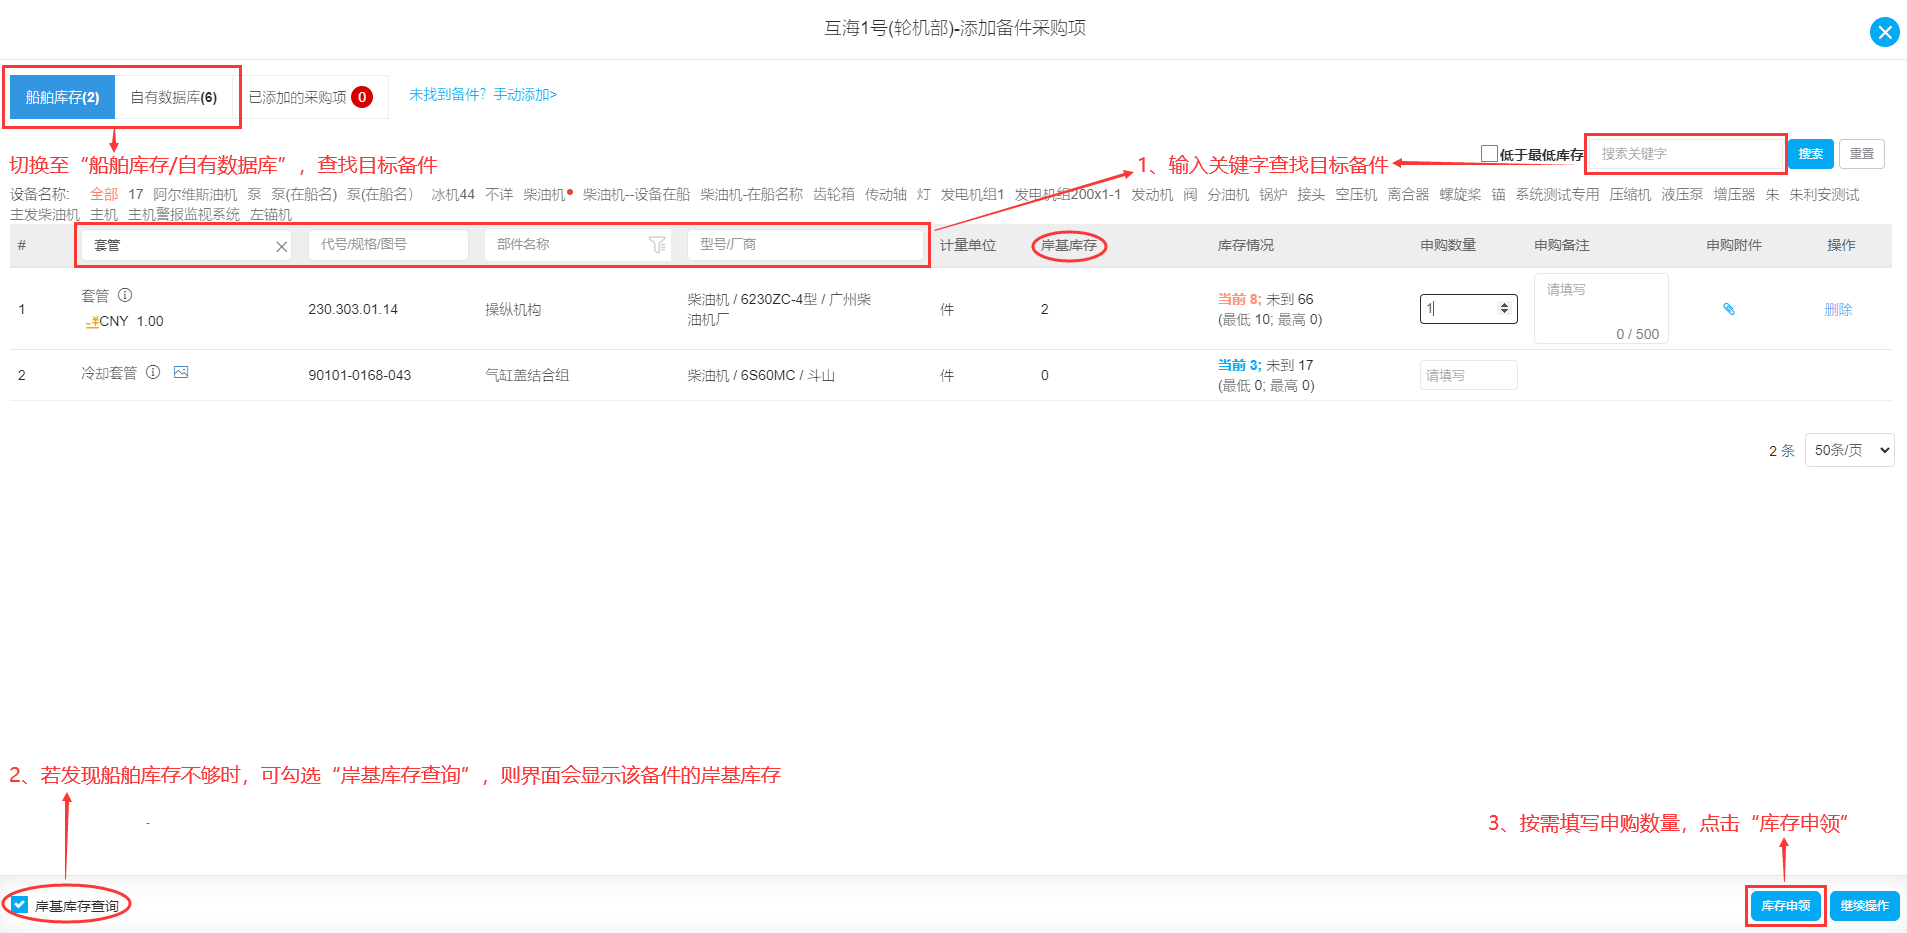Screen dimensions: 1907x933
Task: Filter by equipment 柴油机-在船名称
Action: point(751,194)
